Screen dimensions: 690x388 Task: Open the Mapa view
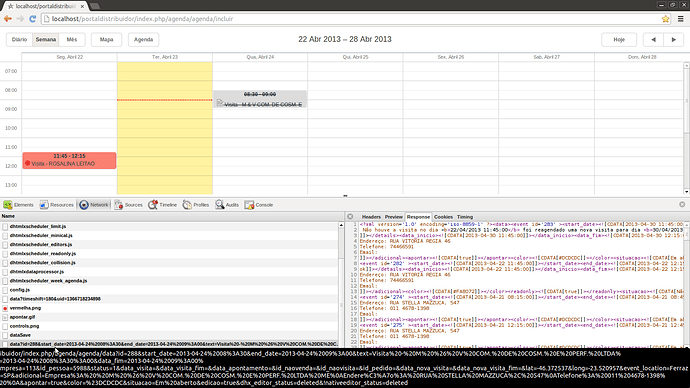point(106,40)
